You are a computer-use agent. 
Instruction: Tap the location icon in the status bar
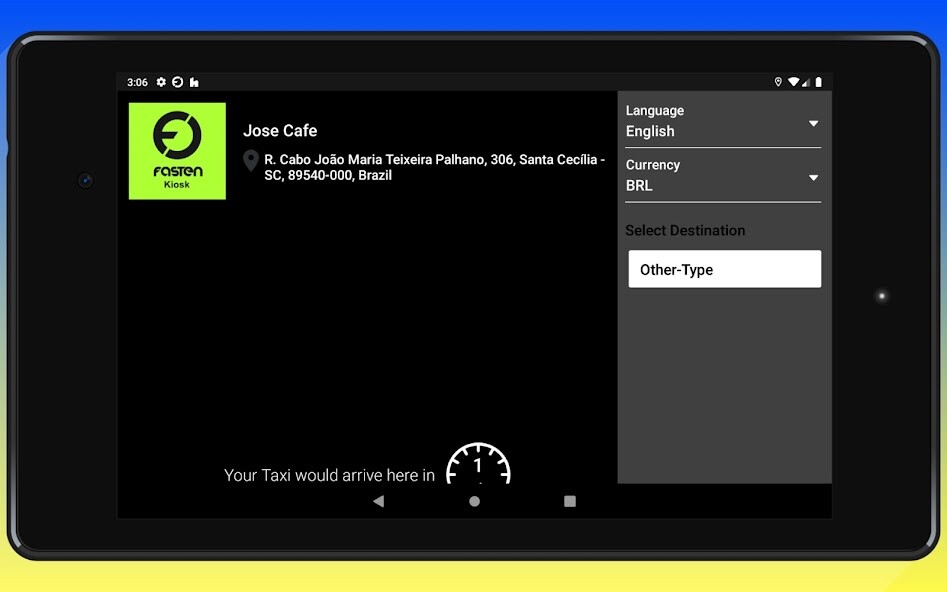(779, 82)
